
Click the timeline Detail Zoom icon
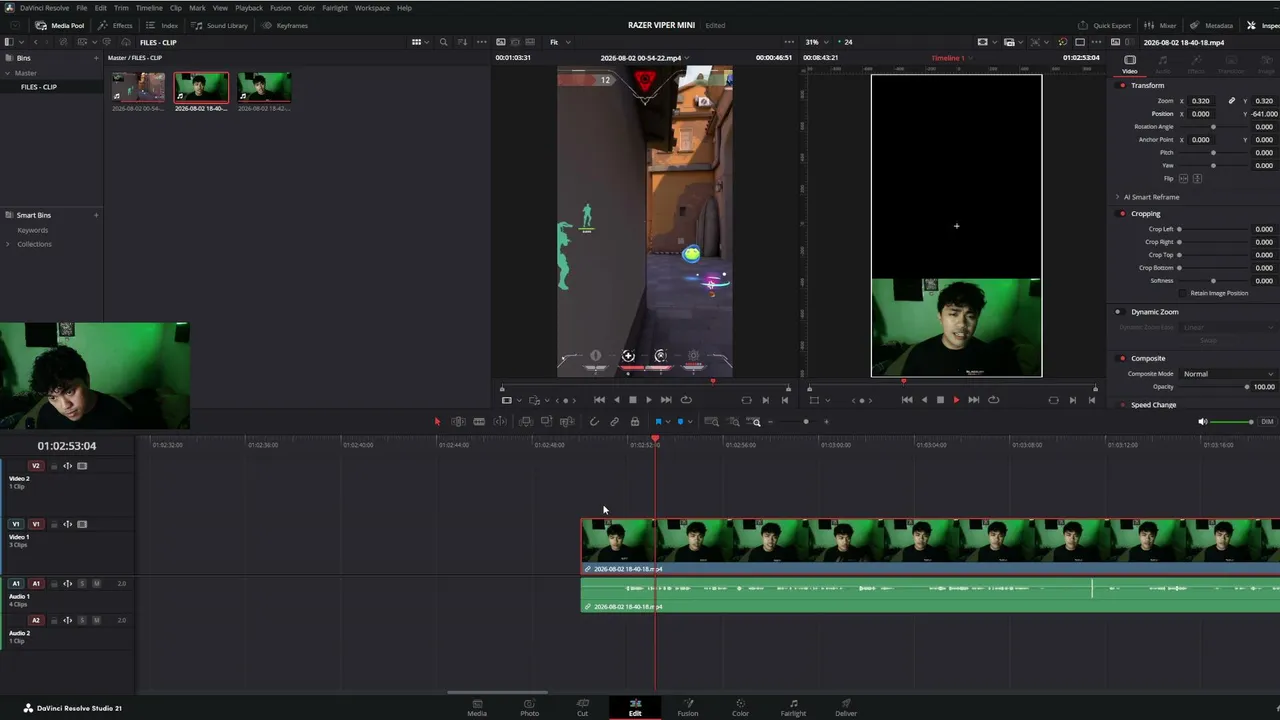tap(733, 422)
